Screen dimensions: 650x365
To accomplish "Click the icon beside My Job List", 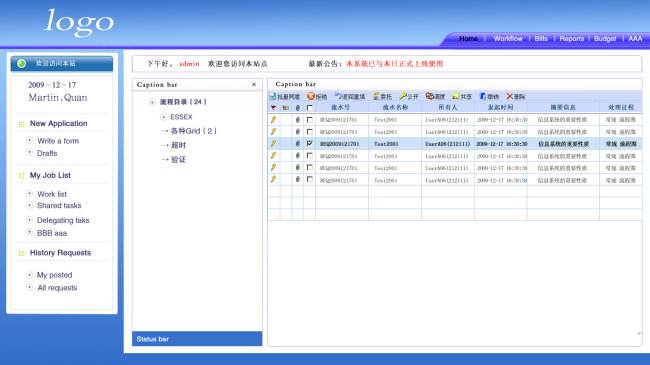I will coord(22,176).
